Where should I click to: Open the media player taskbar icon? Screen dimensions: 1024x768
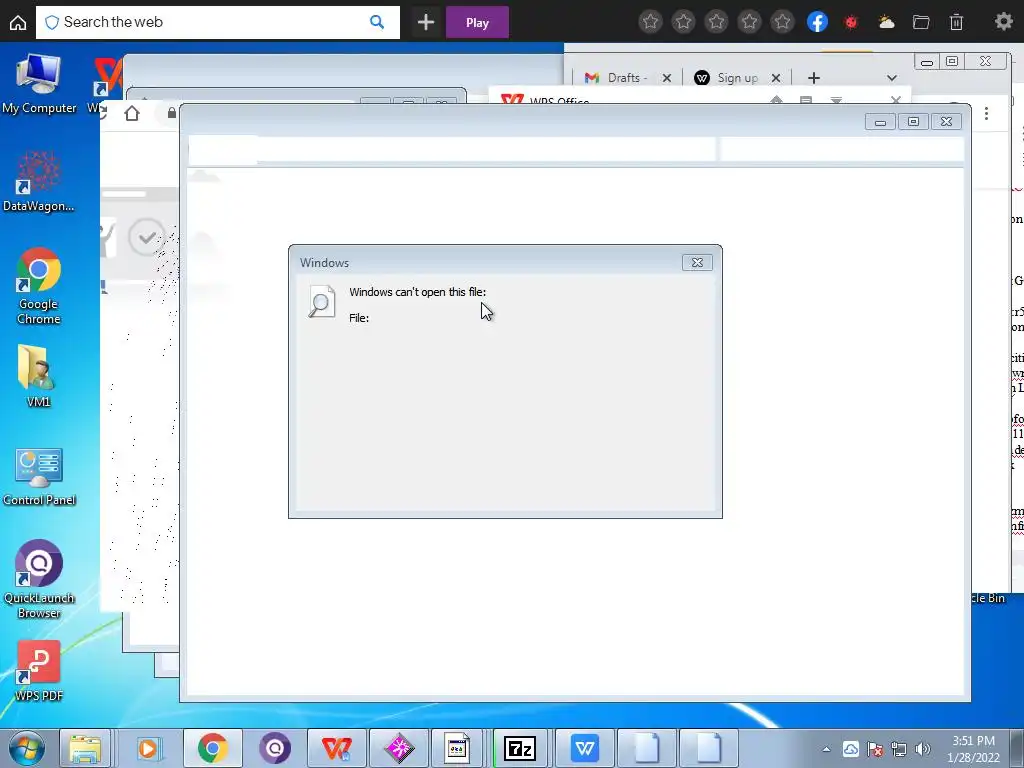point(148,748)
